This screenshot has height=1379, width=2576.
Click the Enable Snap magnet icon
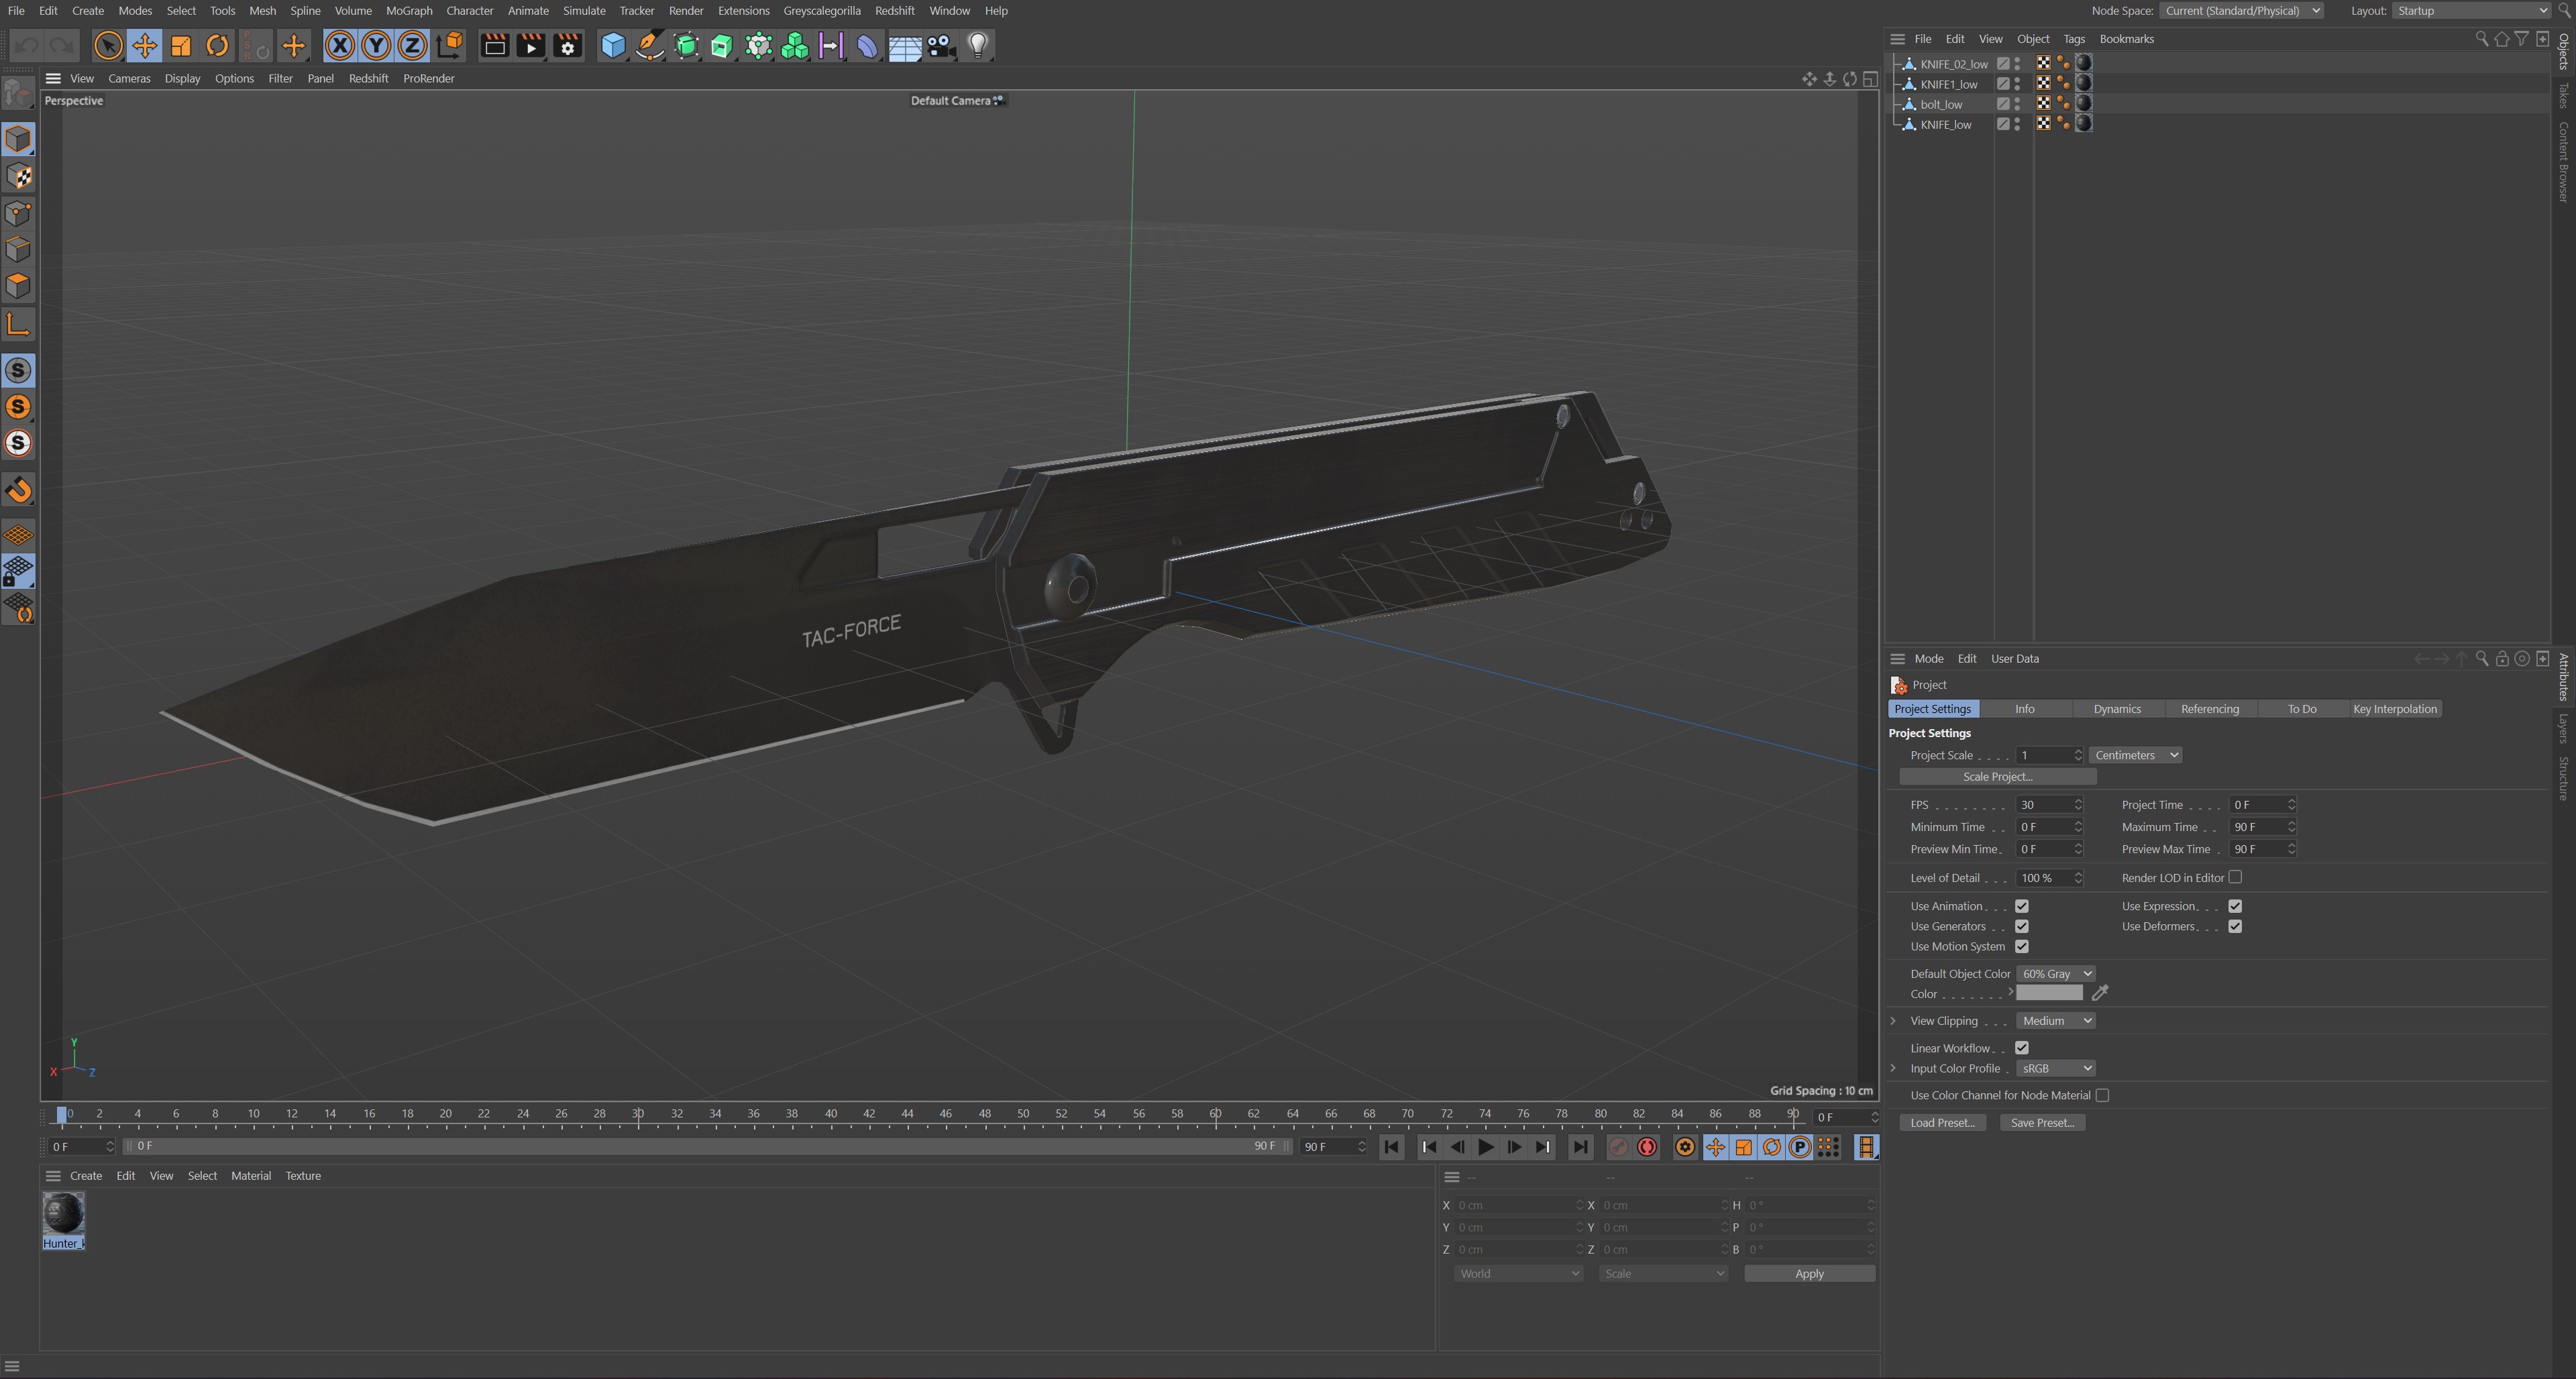[19, 490]
